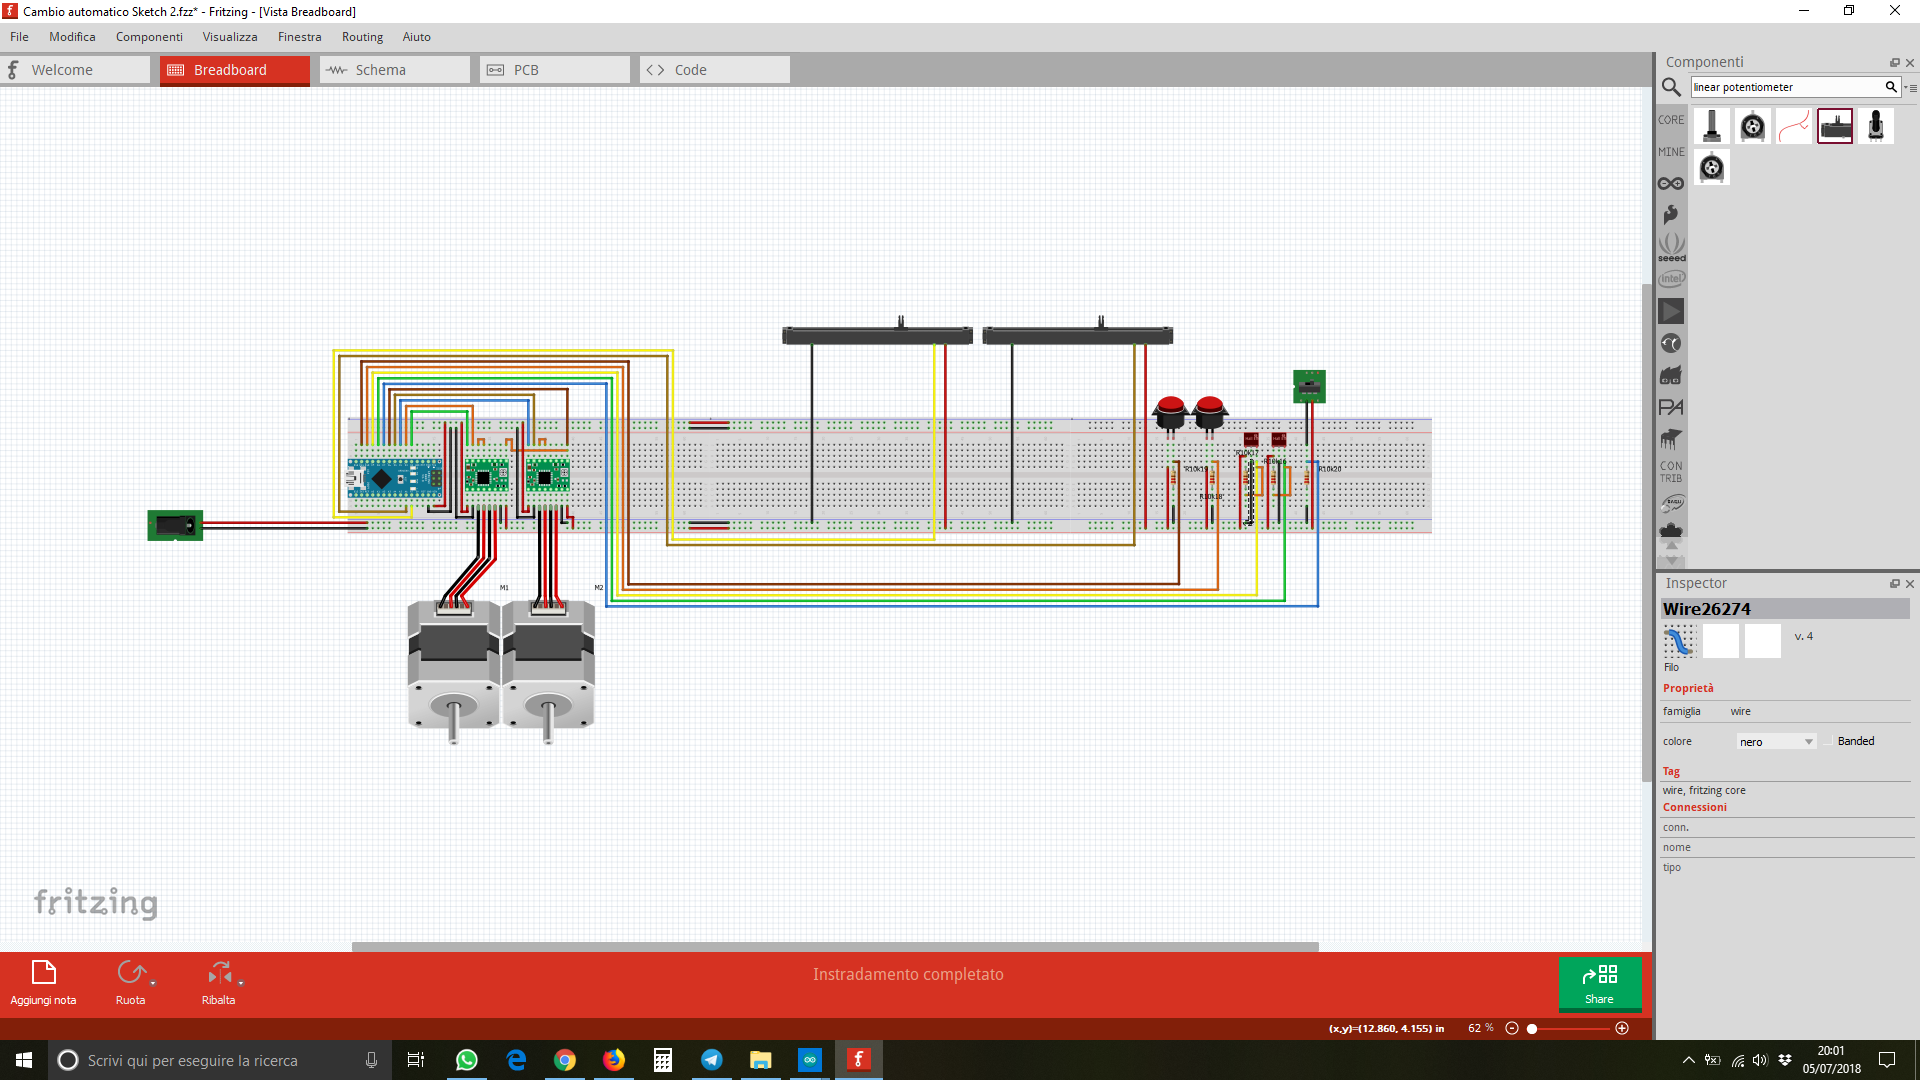The image size is (1920, 1080).
Task: Click the zoom out minus button
Action: pyautogui.click(x=1512, y=1028)
